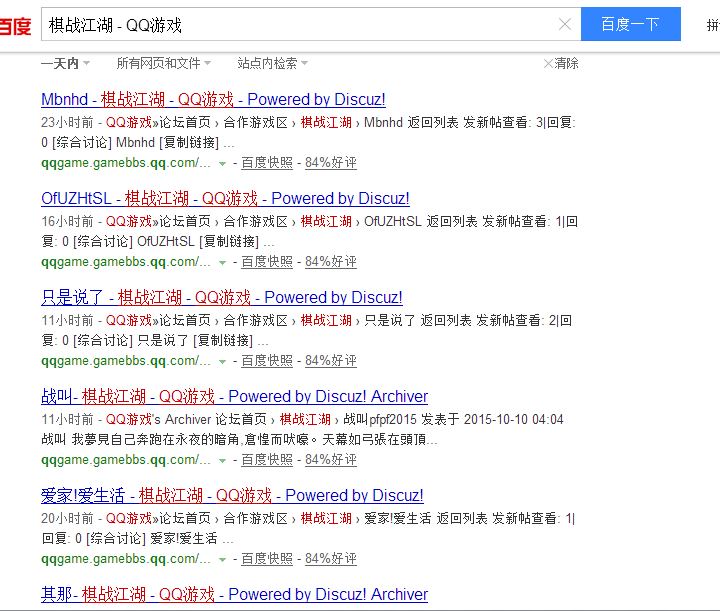Click the green URL under OfUZHtSL result
The image size is (720, 611).
click(x=126, y=262)
